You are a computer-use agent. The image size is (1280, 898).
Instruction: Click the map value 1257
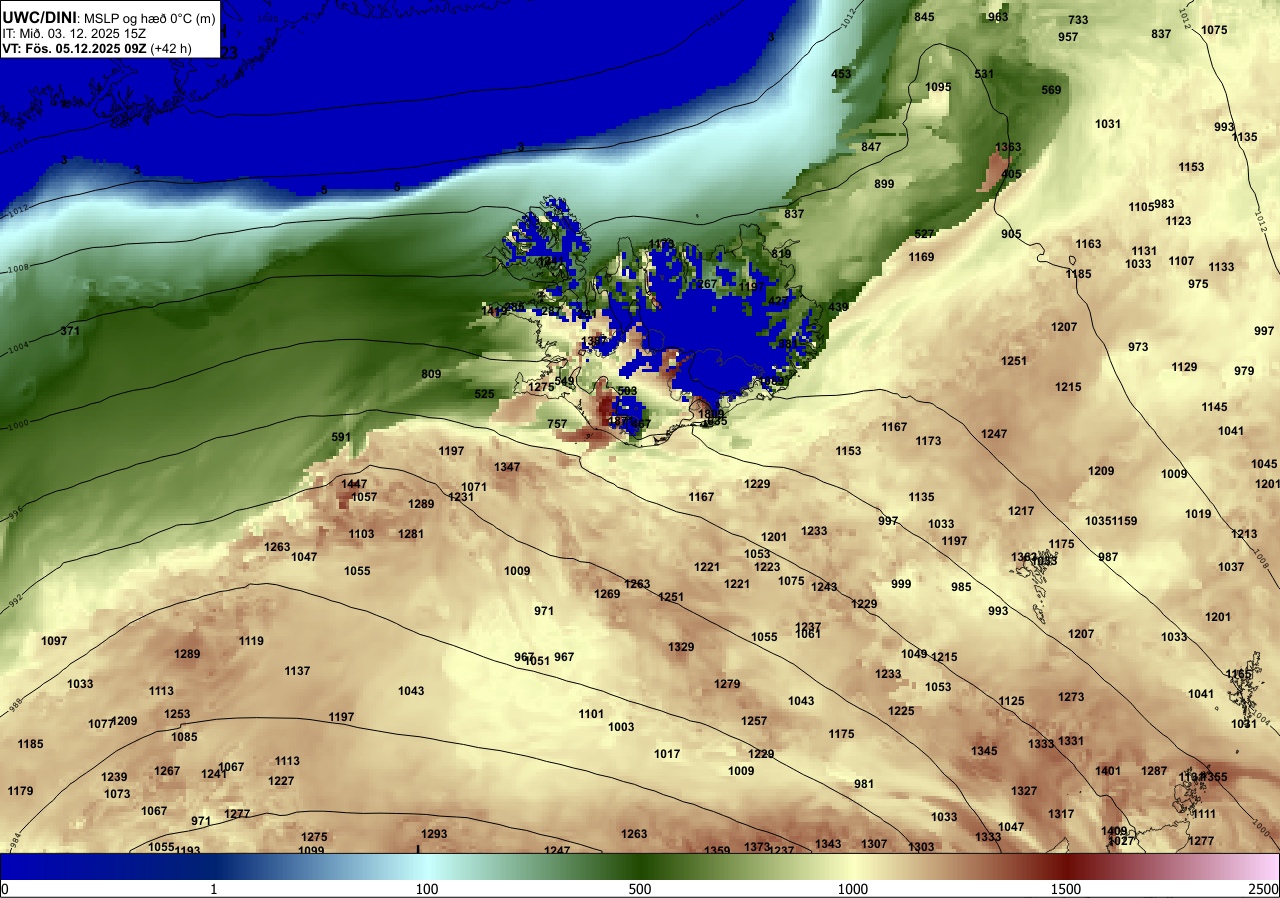click(754, 721)
